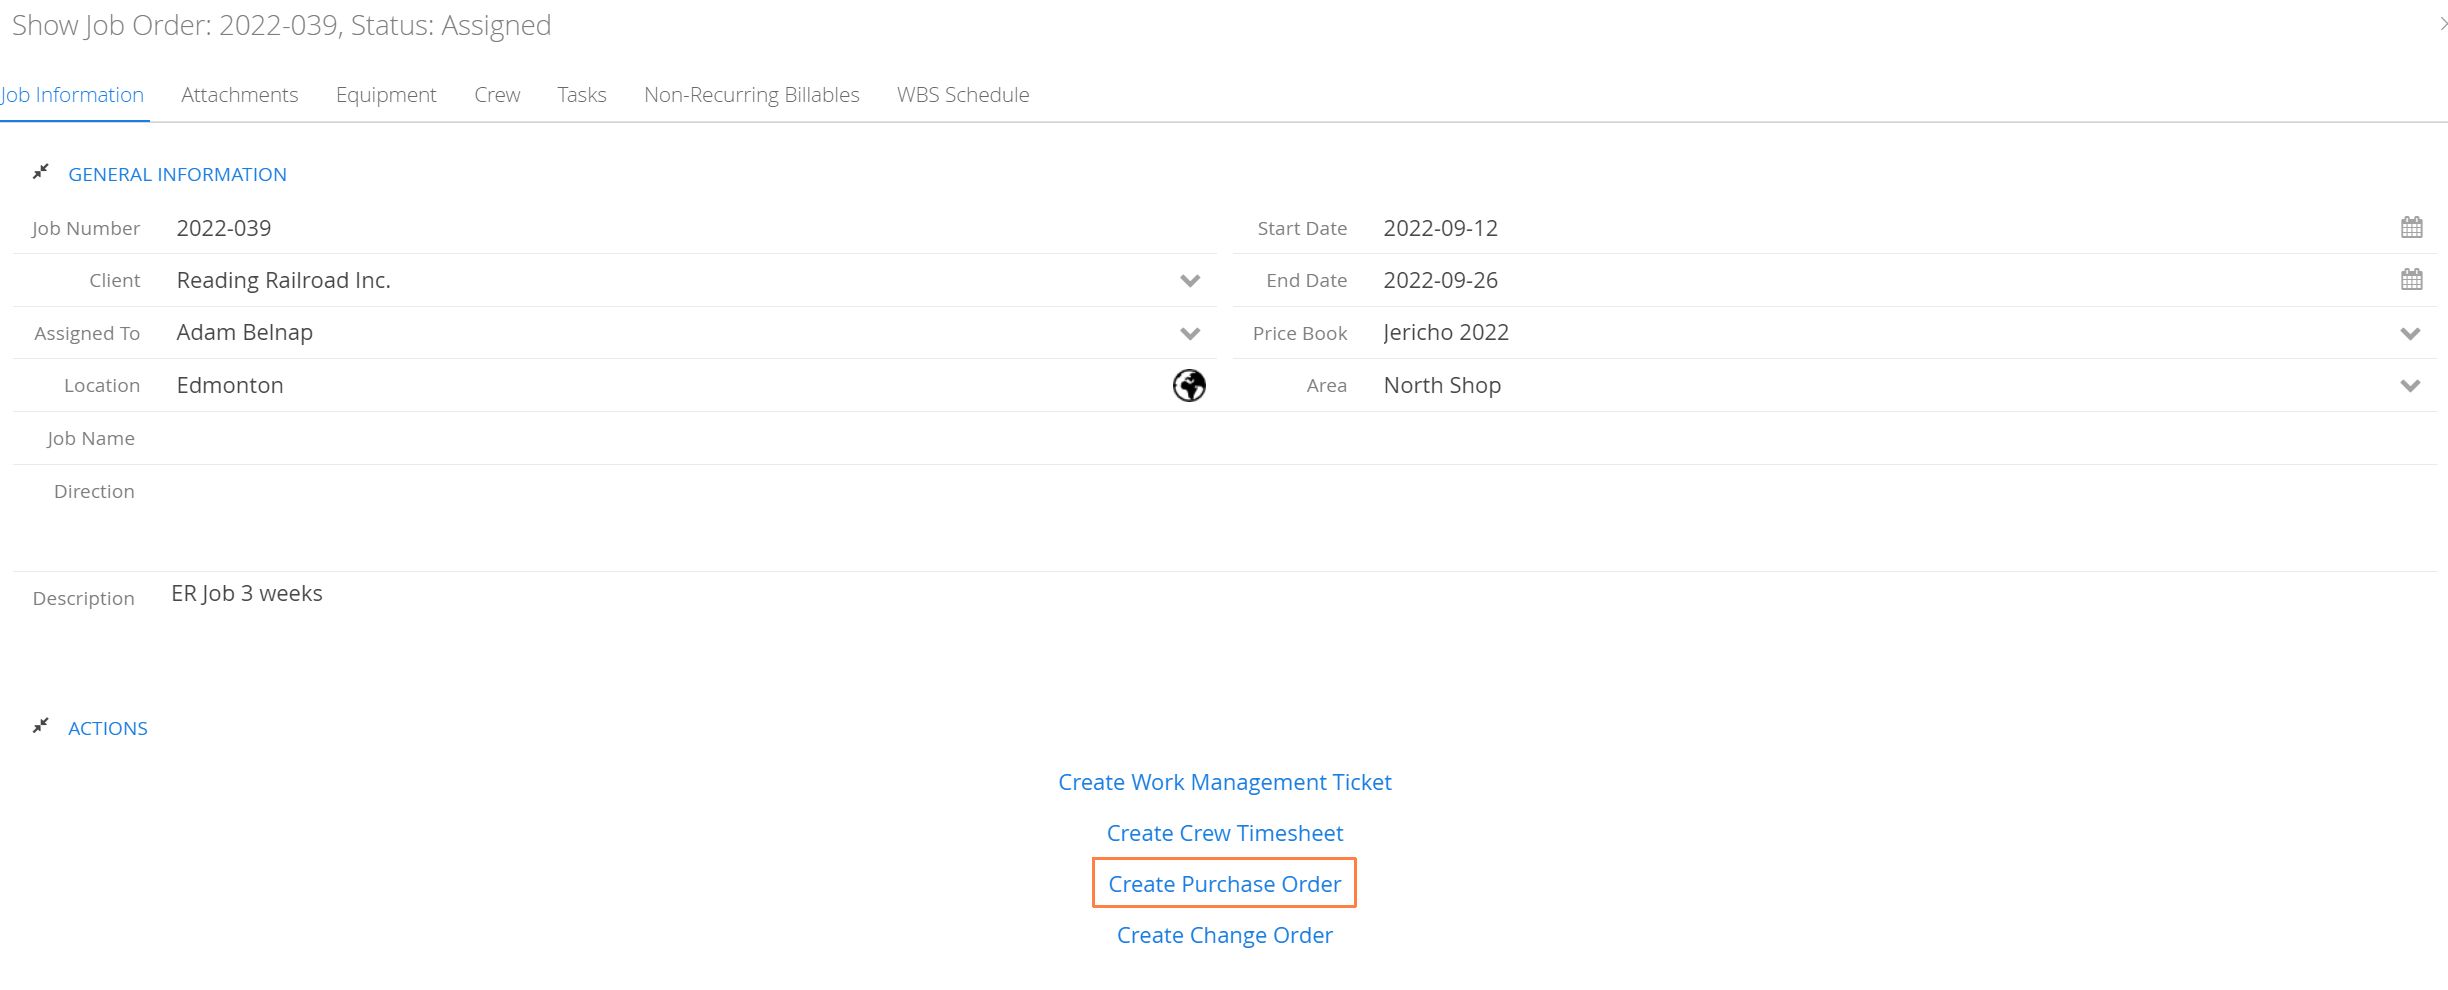The image size is (2448, 990).
Task: Open the Crew tab
Action: [497, 95]
